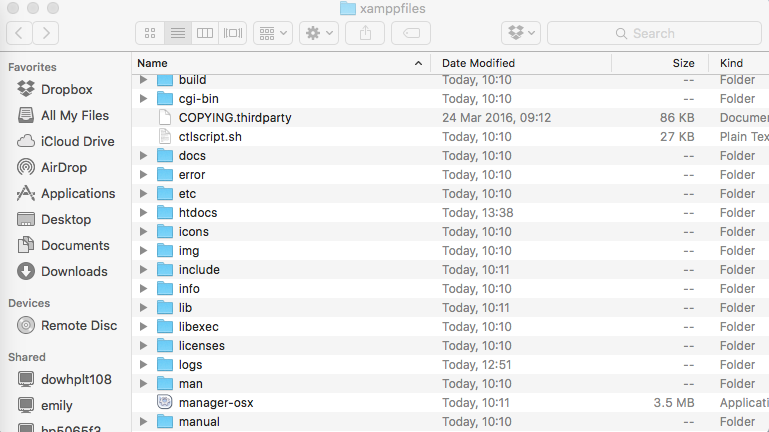This screenshot has height=432, width=769.
Task: Select shared computer dowhplt108
Action: (x=64, y=379)
